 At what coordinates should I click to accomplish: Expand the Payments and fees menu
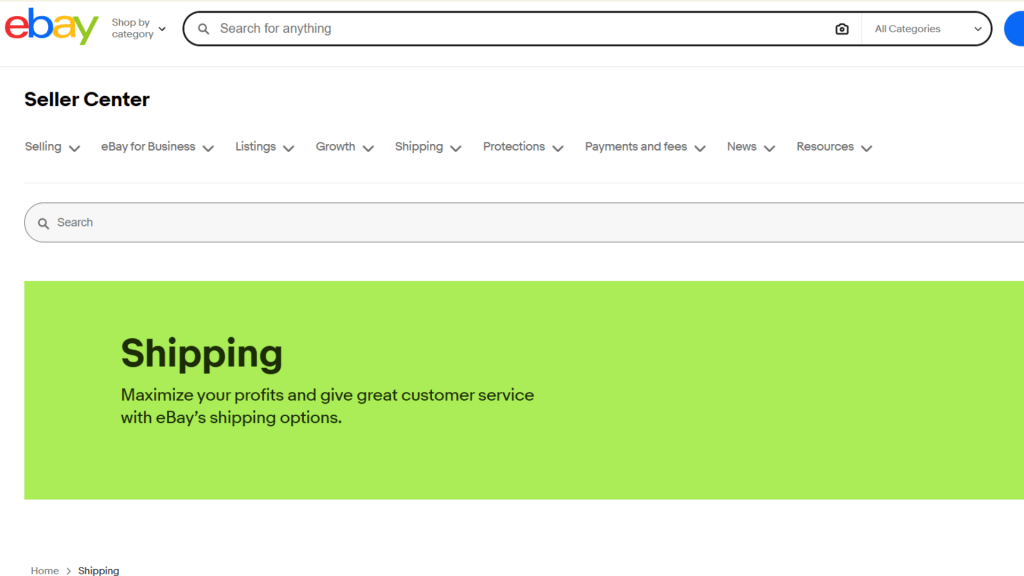(645, 147)
